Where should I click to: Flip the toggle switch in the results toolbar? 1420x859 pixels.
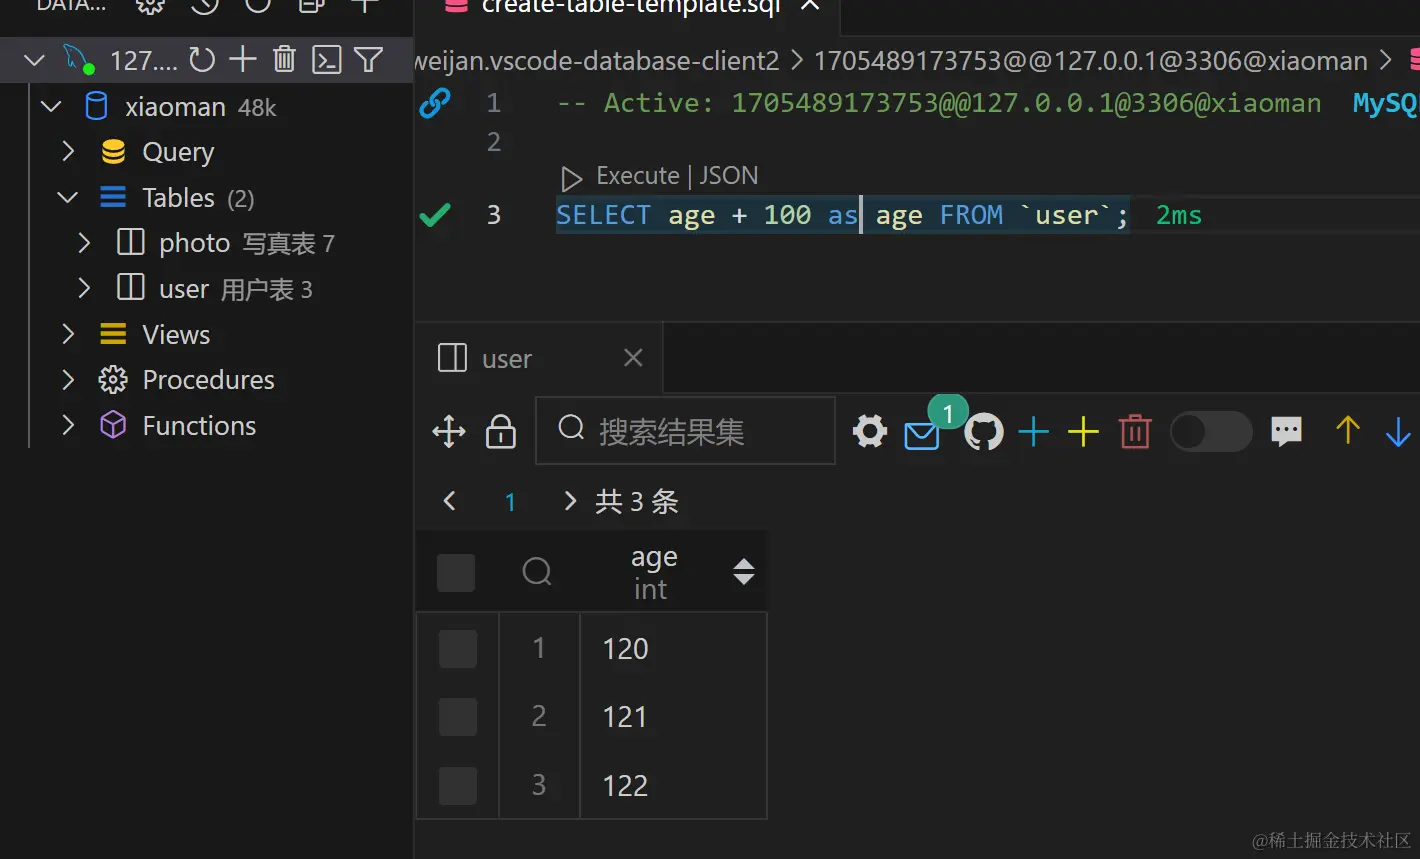click(1211, 432)
